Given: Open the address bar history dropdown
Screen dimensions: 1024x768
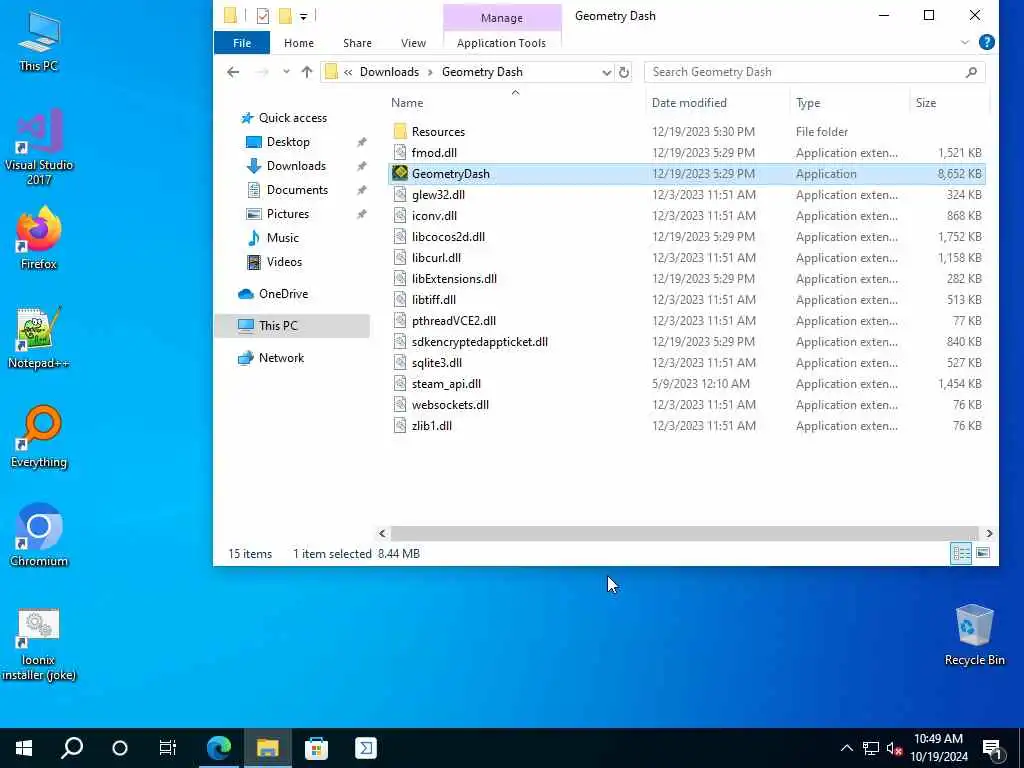Looking at the screenshot, I should pyautogui.click(x=606, y=72).
